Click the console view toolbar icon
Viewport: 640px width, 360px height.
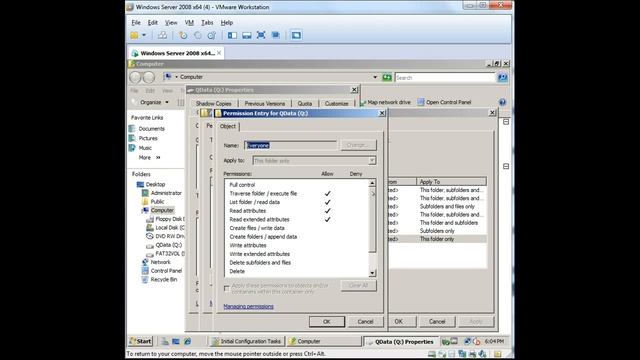point(296,36)
